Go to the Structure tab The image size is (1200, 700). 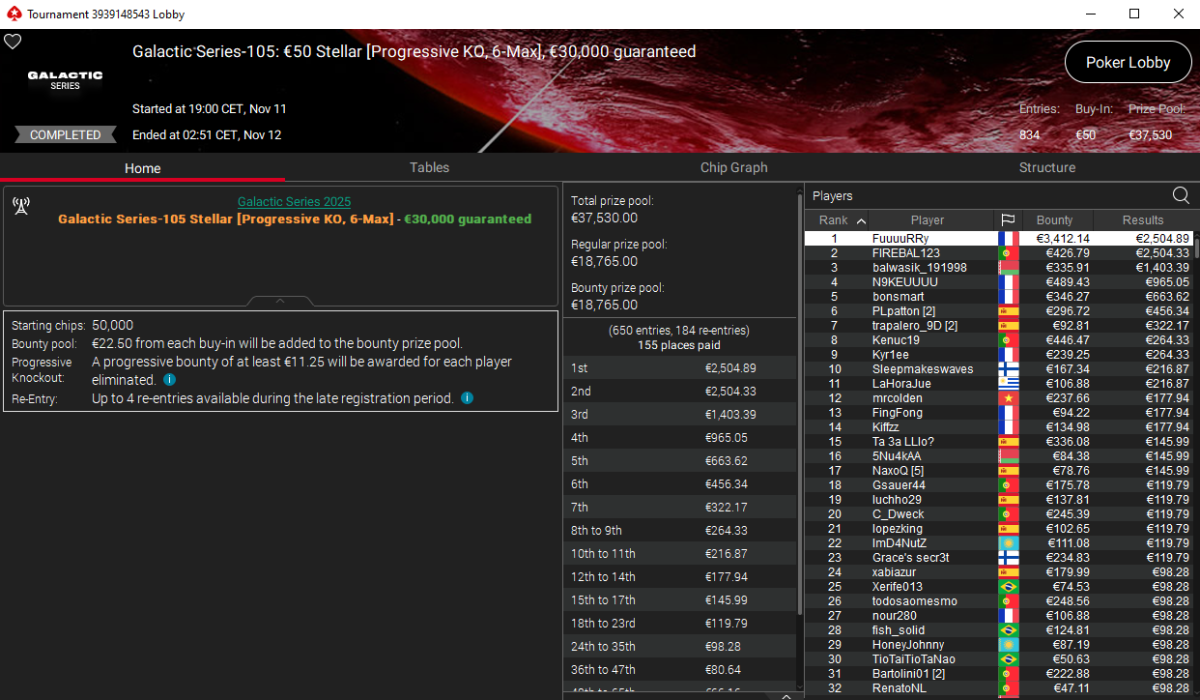point(1047,167)
